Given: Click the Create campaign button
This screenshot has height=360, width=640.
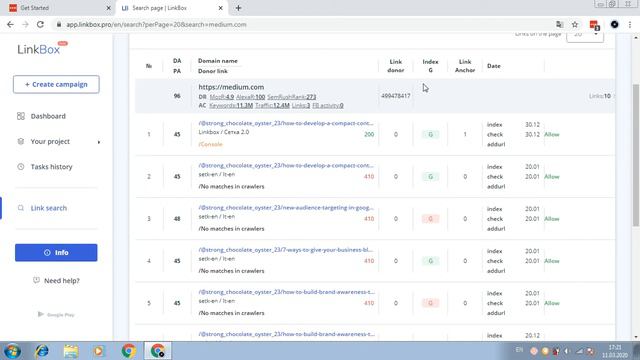Looking at the screenshot, I should [56, 84].
